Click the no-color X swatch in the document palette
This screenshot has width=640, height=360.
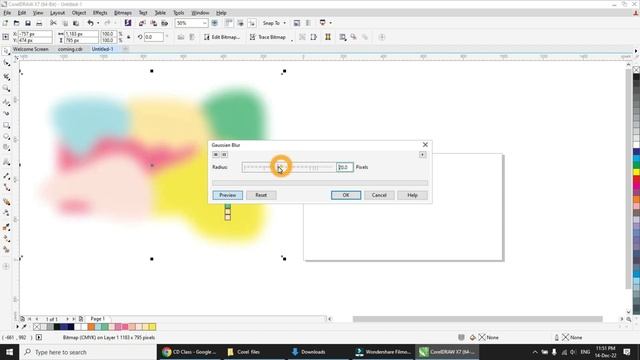point(37,327)
